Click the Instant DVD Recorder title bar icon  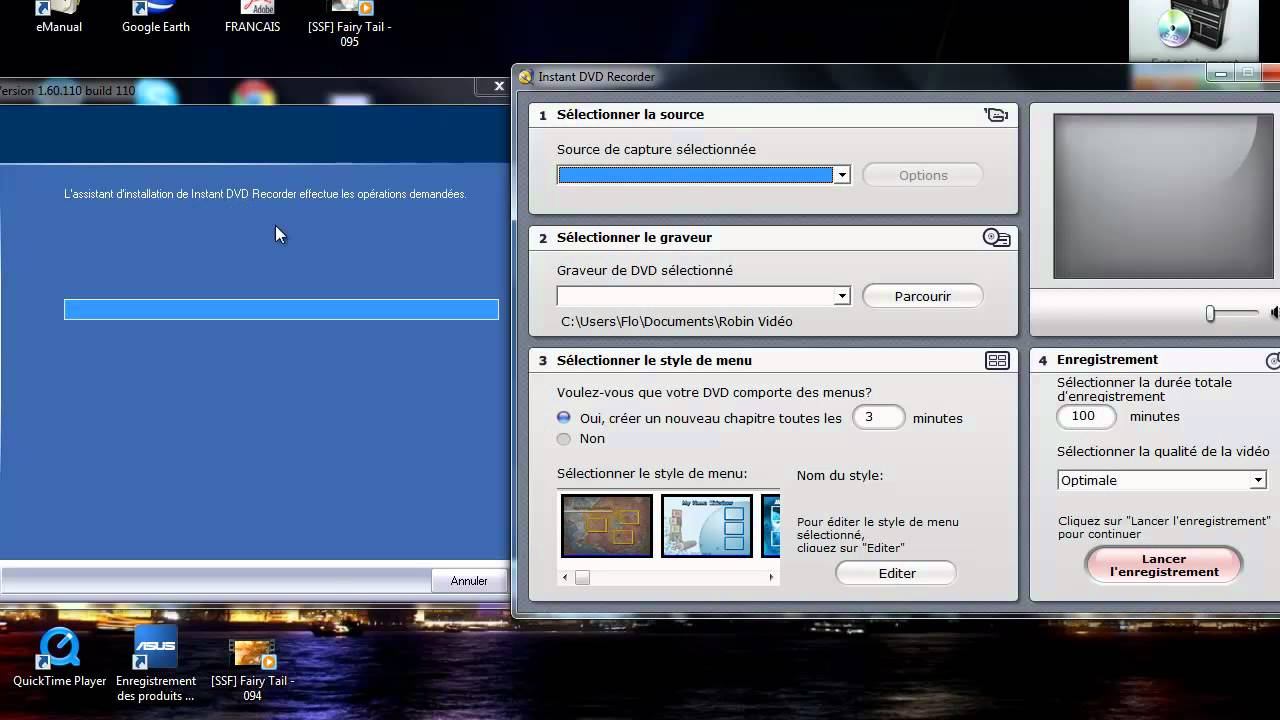[526, 77]
